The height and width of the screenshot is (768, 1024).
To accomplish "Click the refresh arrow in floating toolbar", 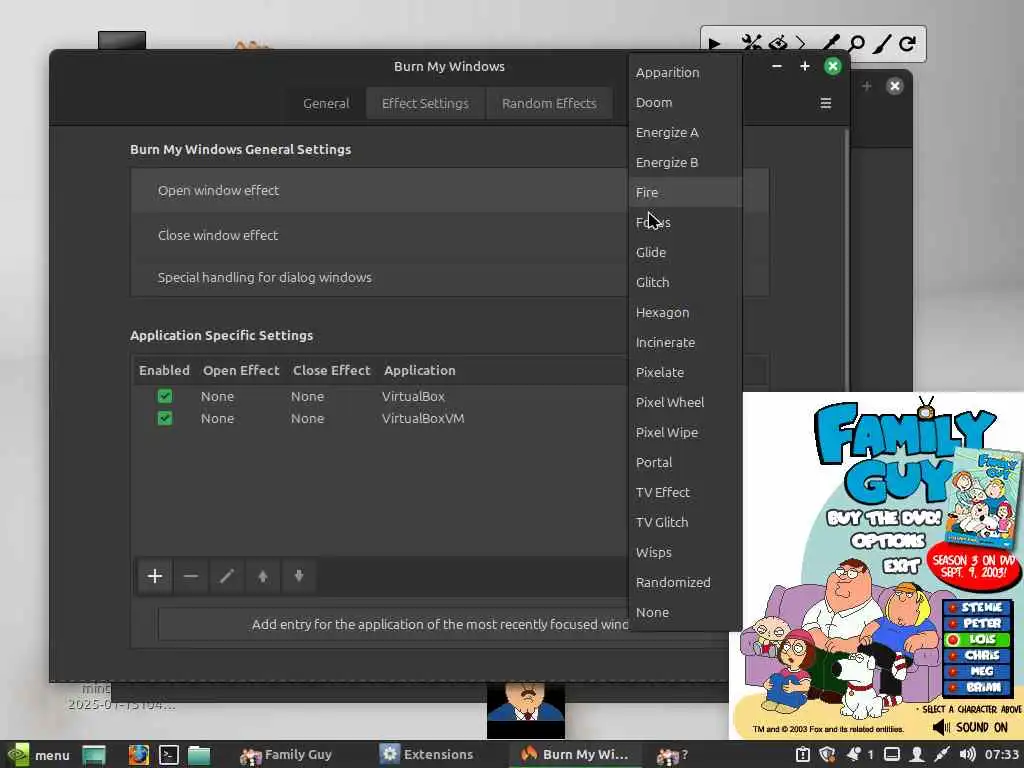I will 907,44.
